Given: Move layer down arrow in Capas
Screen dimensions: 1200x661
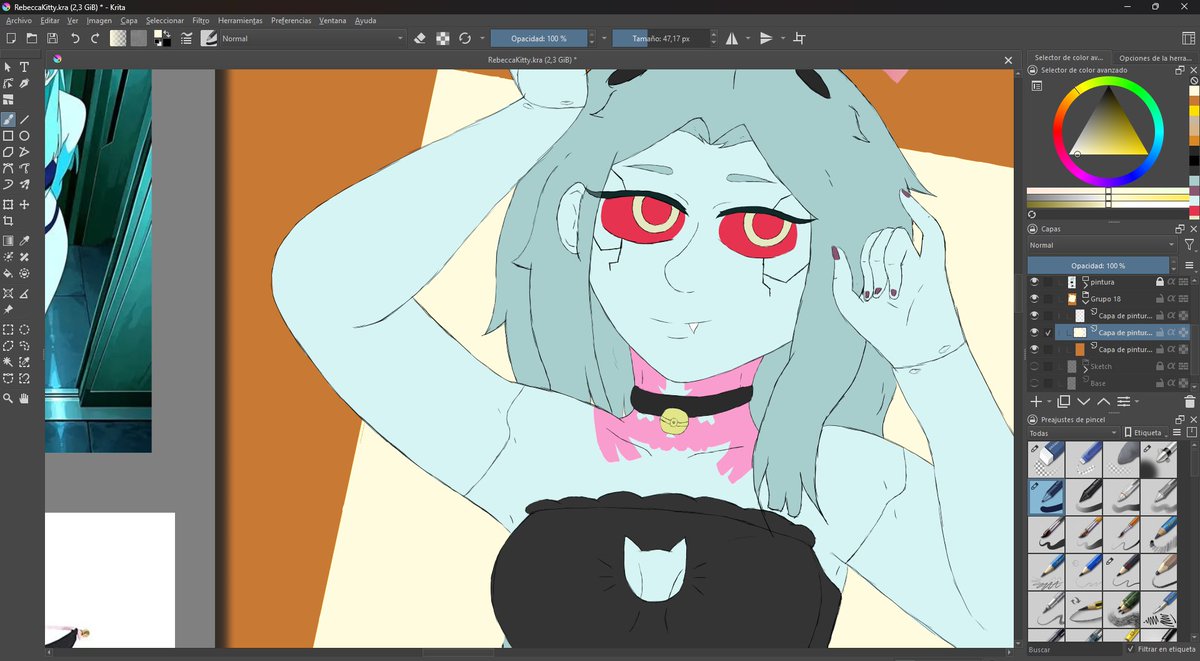Looking at the screenshot, I should pos(1083,401).
